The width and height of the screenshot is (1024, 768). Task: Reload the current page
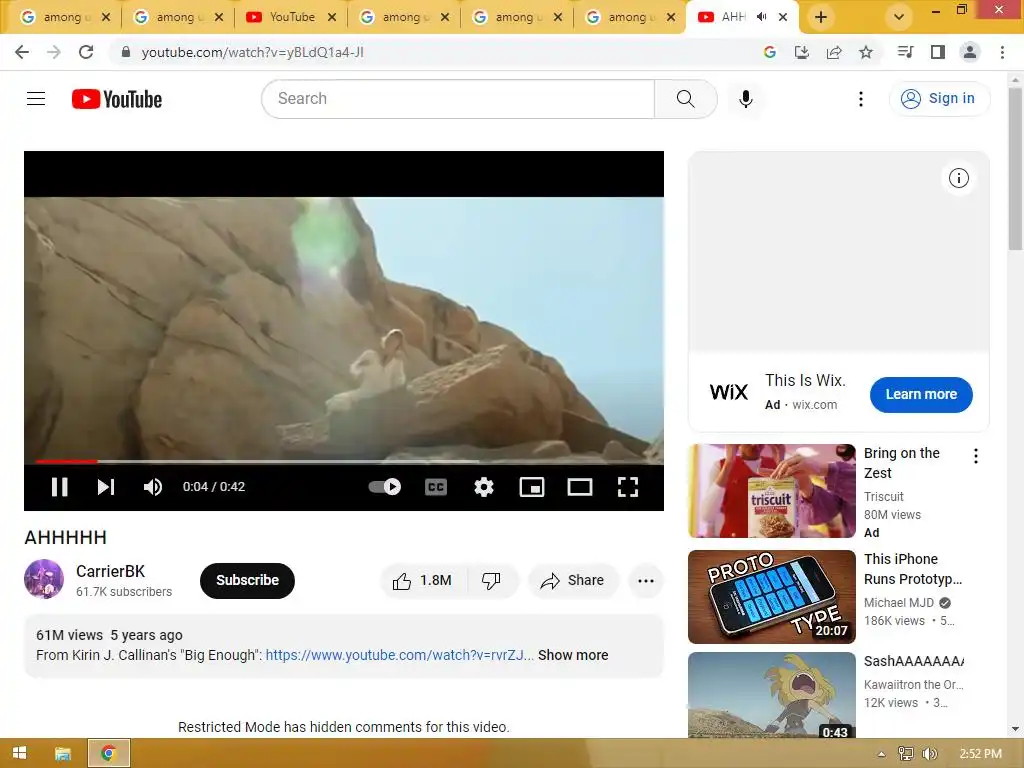click(86, 52)
